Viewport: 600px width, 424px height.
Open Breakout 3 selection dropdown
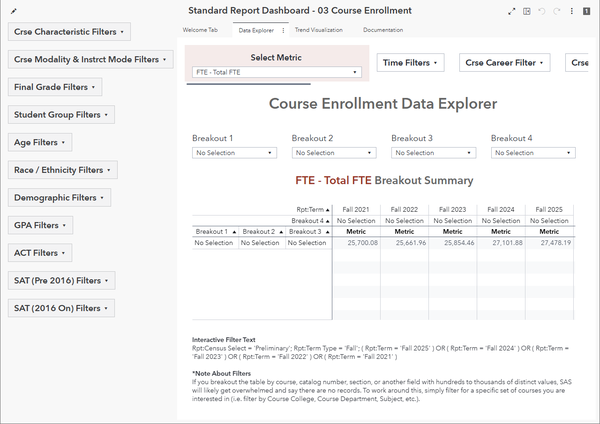pos(434,153)
